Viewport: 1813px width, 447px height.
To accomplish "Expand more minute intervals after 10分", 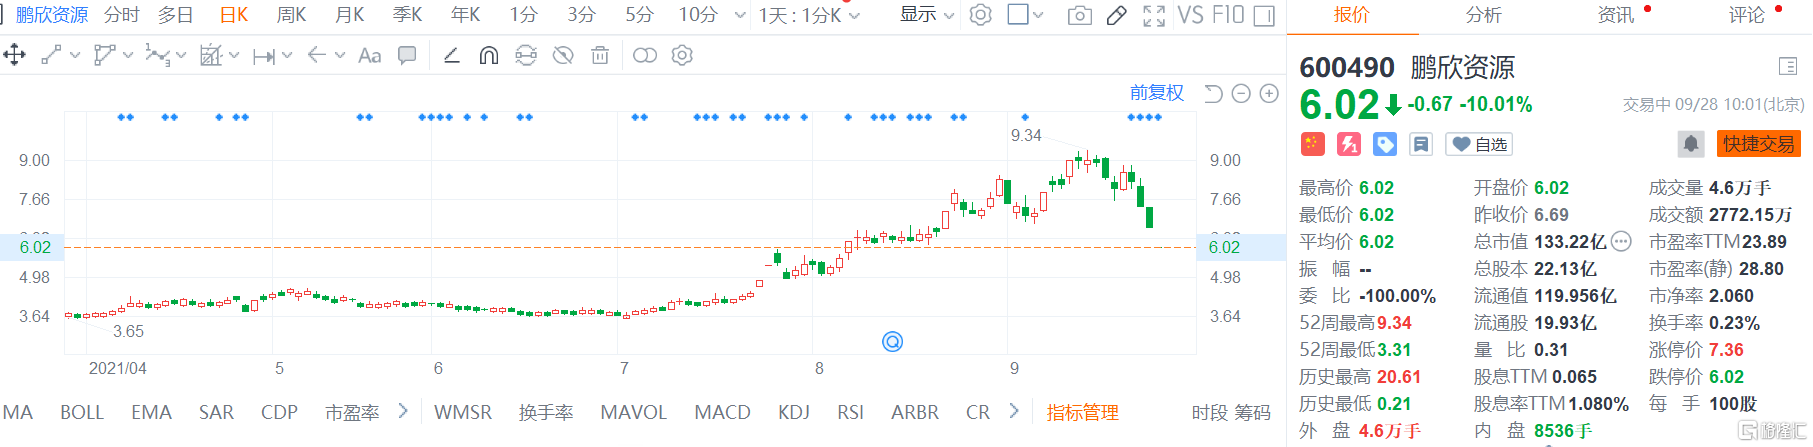I will (740, 15).
